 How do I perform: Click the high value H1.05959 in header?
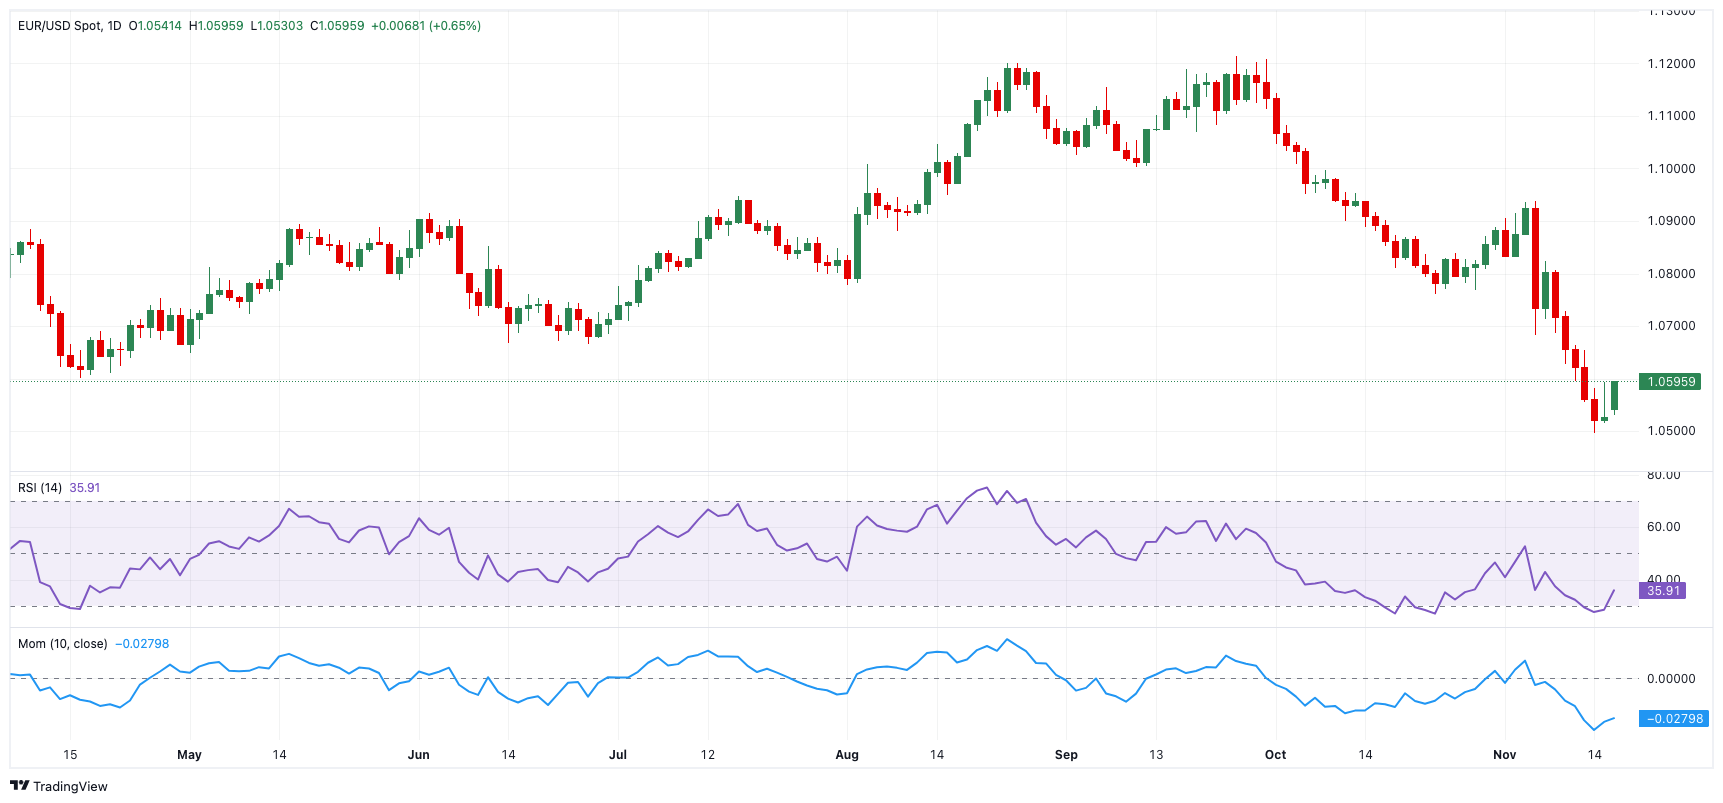tap(216, 26)
